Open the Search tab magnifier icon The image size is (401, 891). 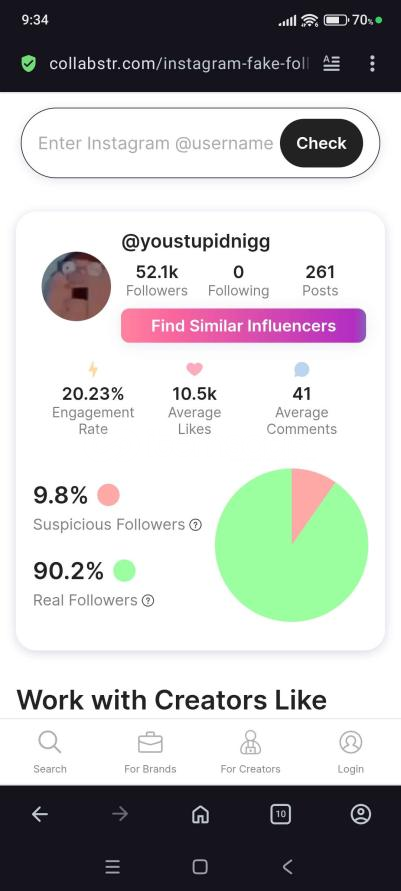tap(49, 742)
